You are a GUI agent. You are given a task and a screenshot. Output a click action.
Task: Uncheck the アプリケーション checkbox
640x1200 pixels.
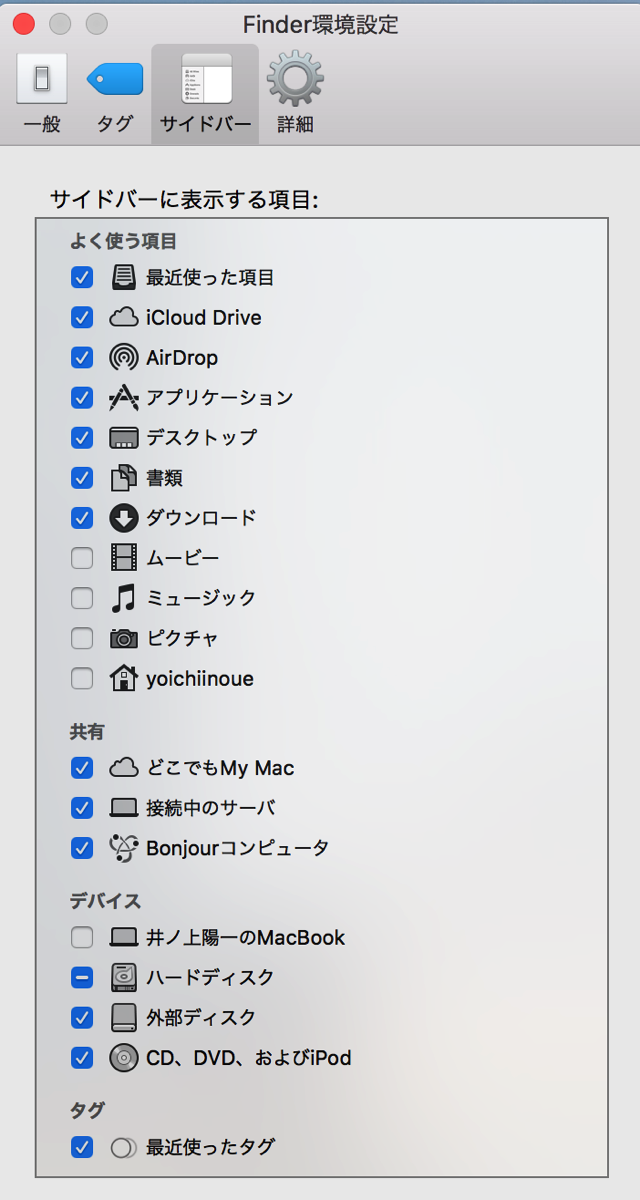pyautogui.click(x=82, y=397)
